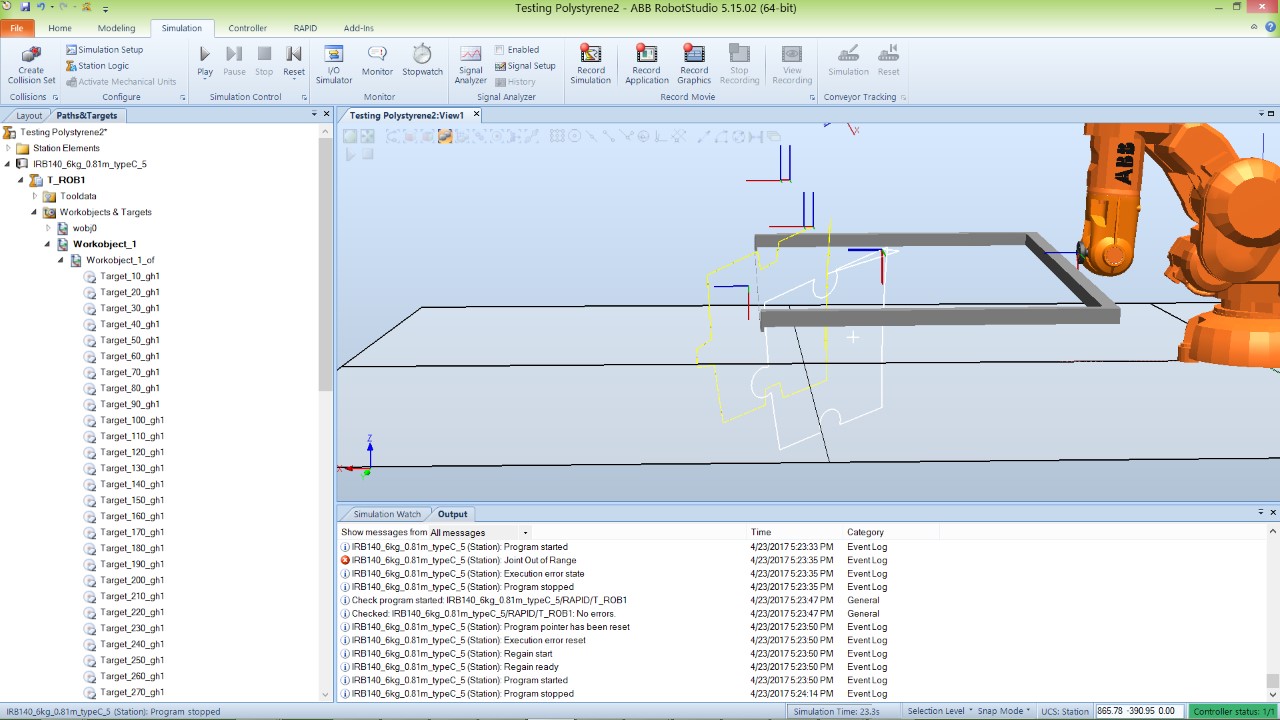The image size is (1280, 720).
Task: Collapse the IRB140_6kg_0.81m_typeC_5 node
Action: (x=8, y=164)
